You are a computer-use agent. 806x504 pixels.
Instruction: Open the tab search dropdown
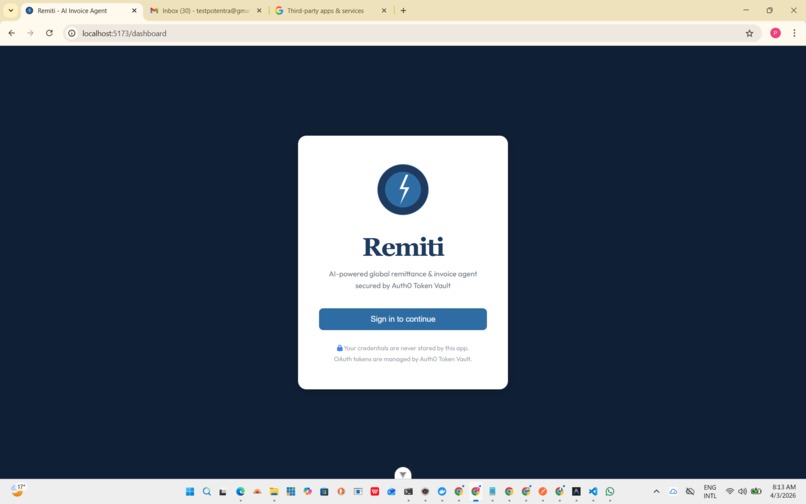(x=10, y=10)
